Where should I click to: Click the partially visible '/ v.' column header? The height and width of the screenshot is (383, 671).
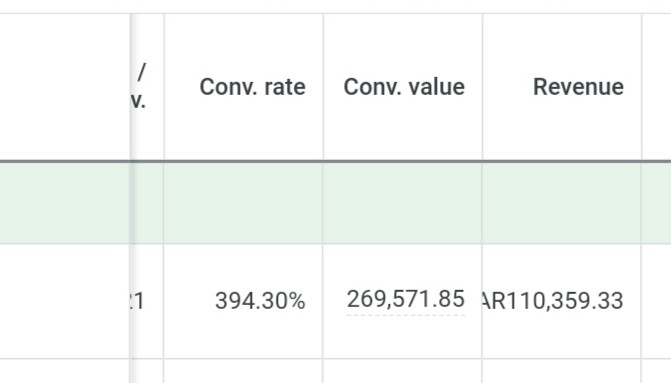pyautogui.click(x=140, y=87)
